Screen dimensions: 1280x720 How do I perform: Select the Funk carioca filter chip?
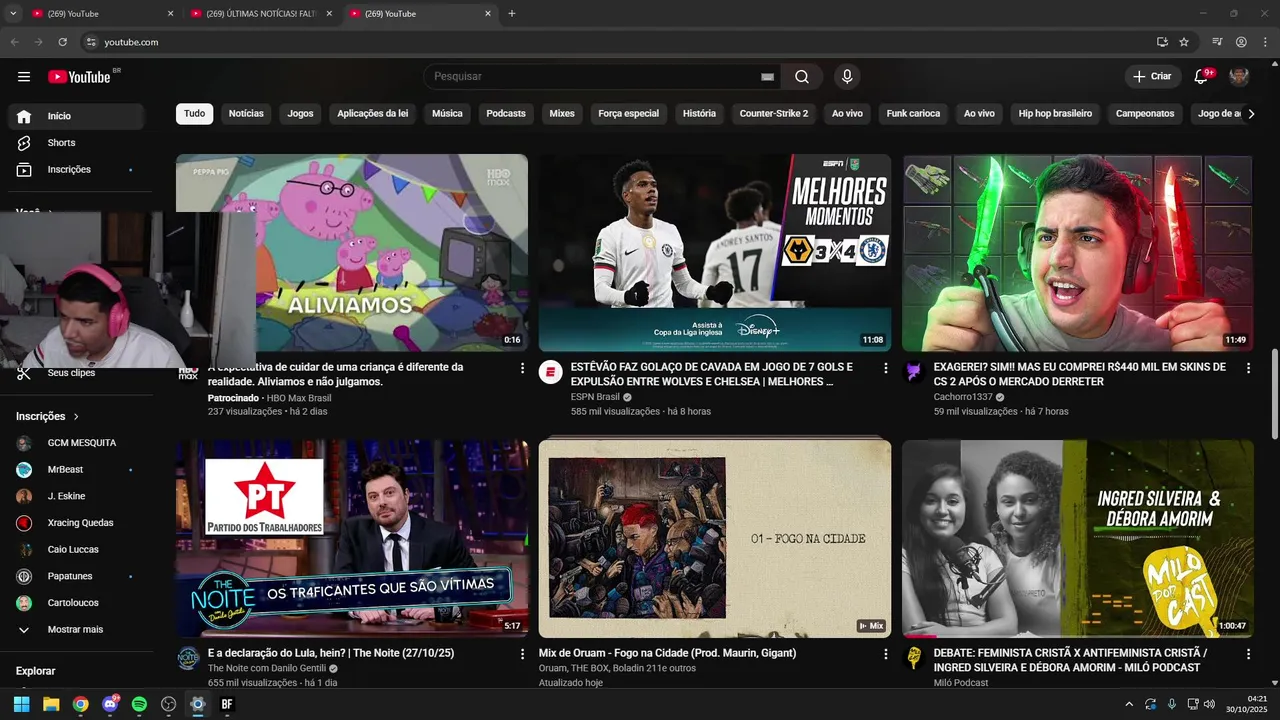point(913,114)
